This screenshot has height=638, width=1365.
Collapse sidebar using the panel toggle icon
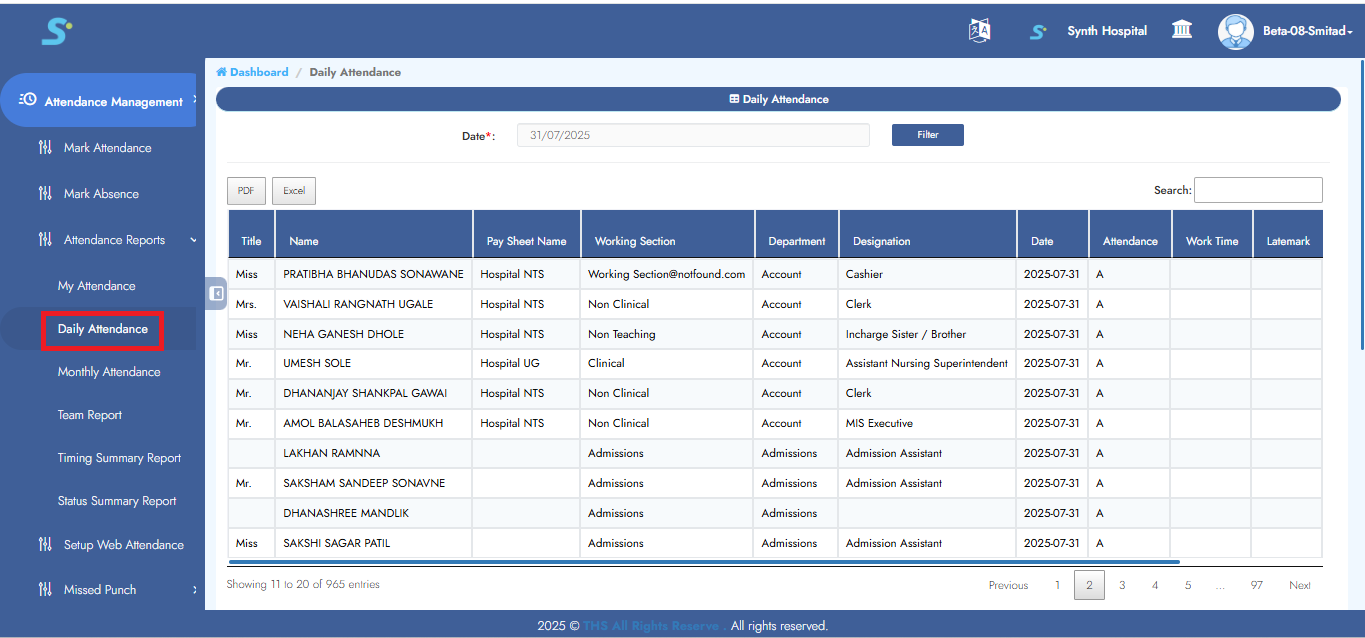(x=216, y=293)
